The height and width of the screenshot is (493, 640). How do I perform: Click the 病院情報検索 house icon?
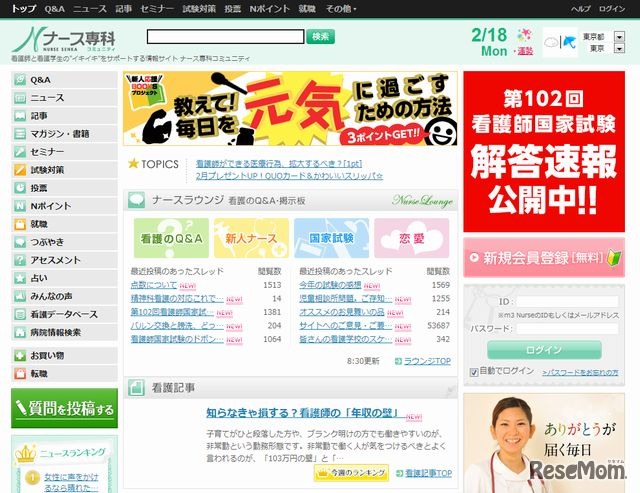(x=20, y=332)
